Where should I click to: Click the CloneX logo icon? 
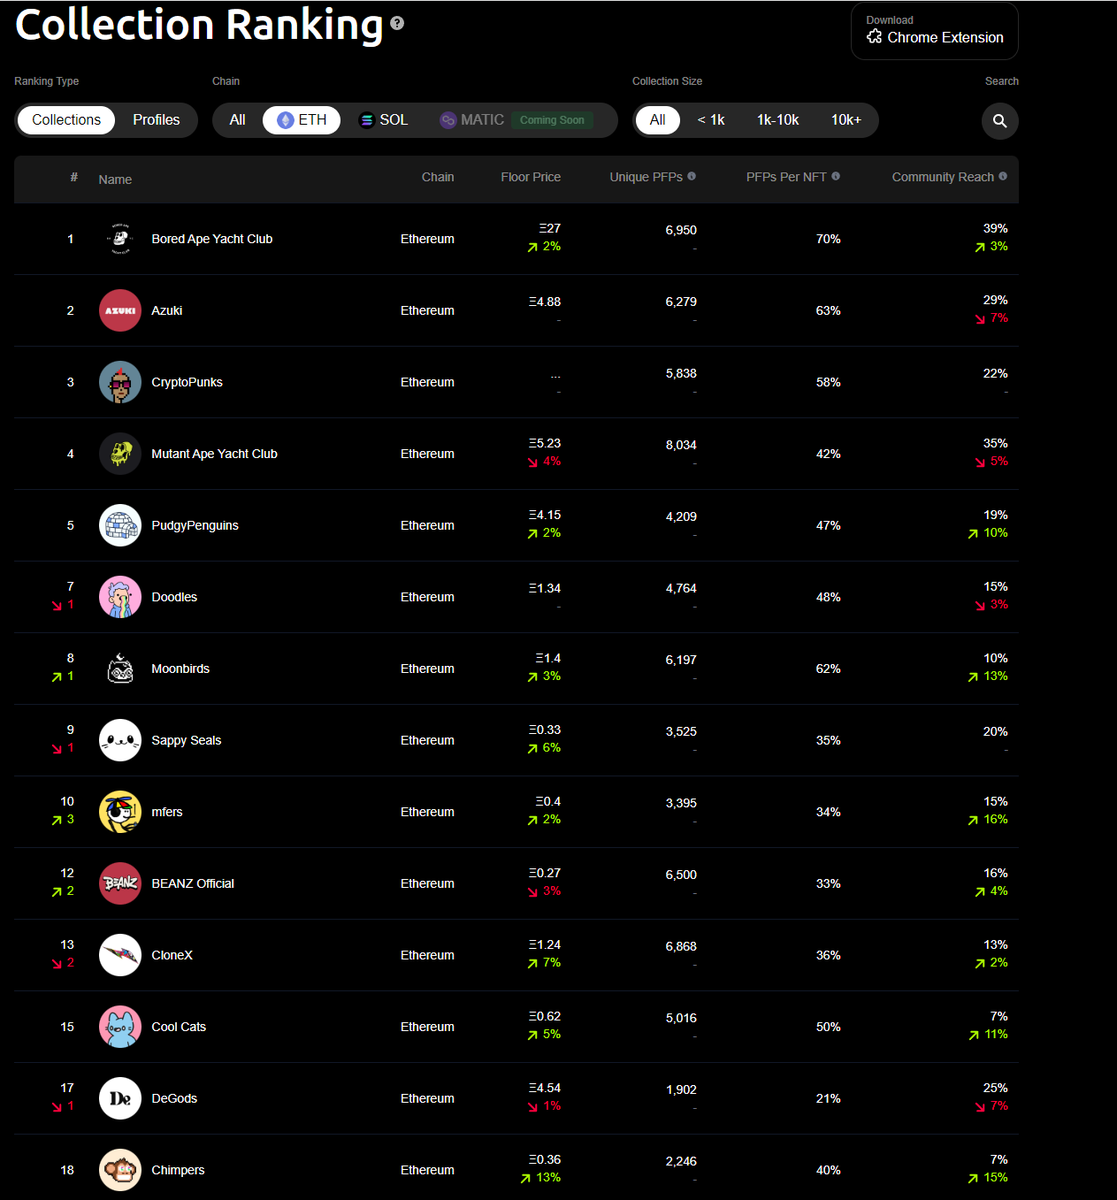pos(120,955)
